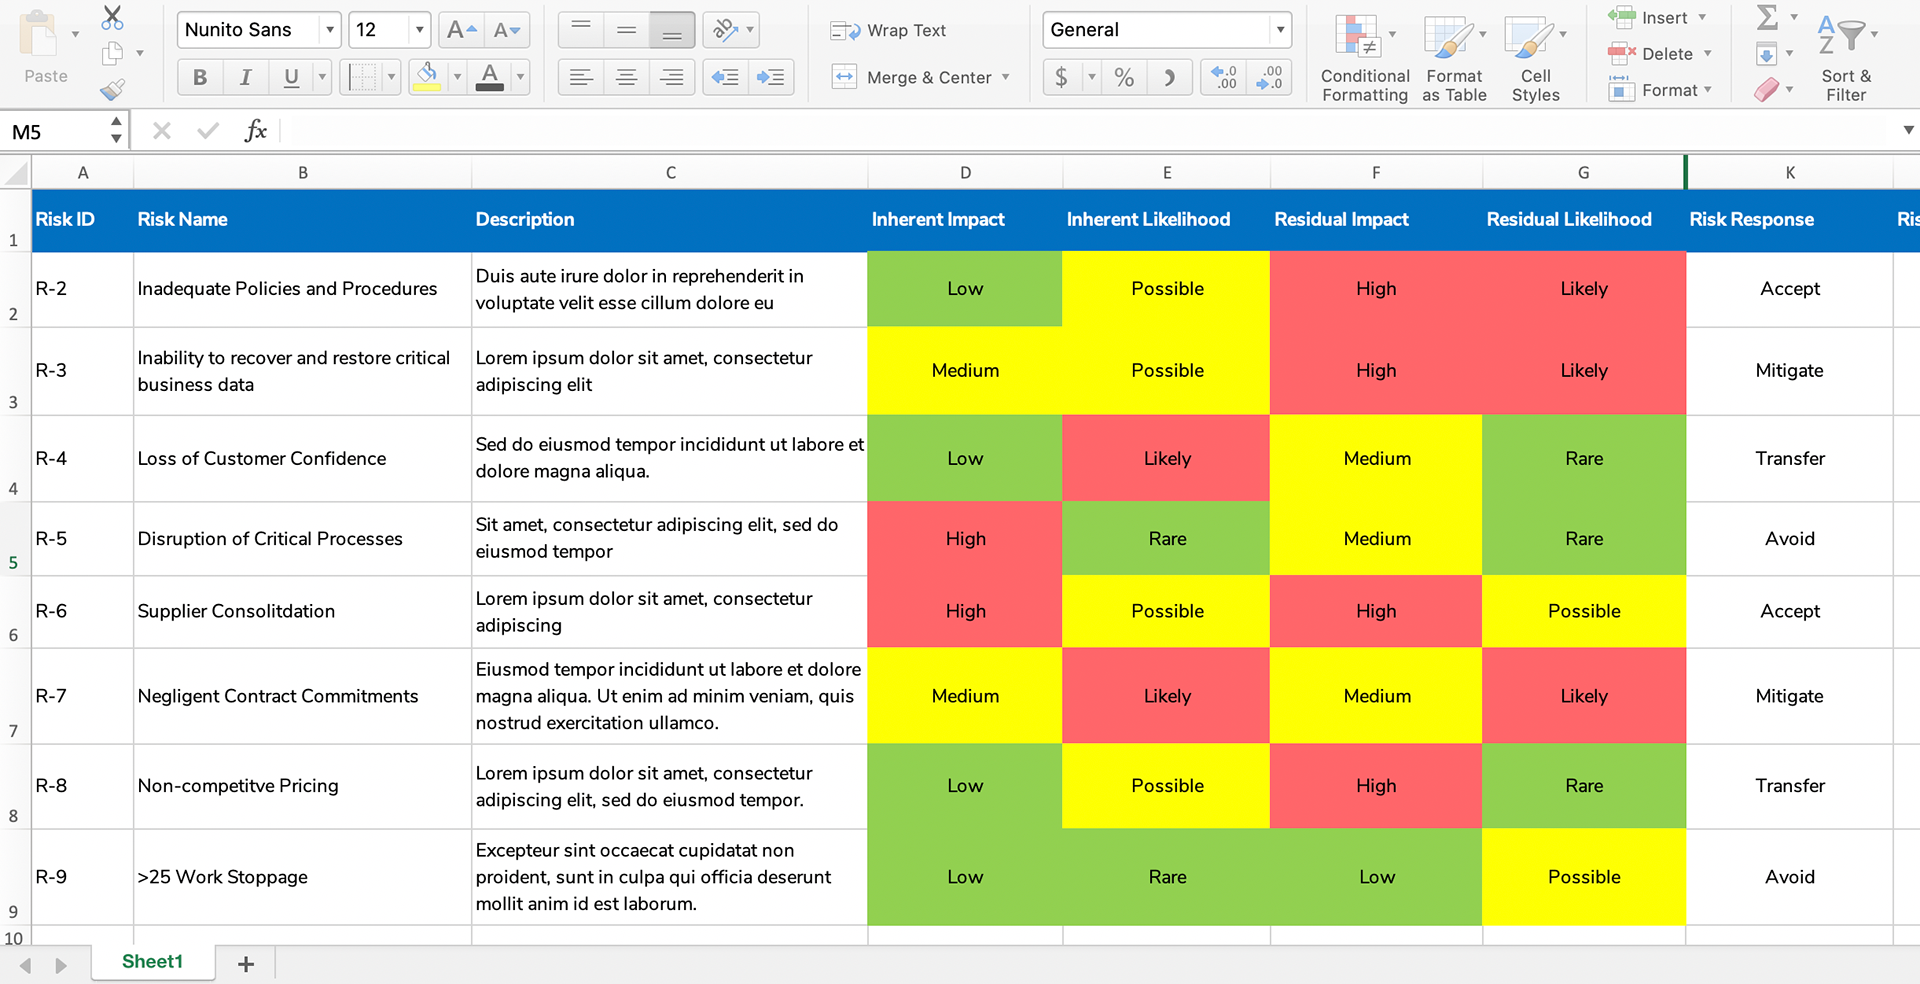1920x984 pixels.
Task: Open Sort & Filter
Action: tap(1846, 58)
